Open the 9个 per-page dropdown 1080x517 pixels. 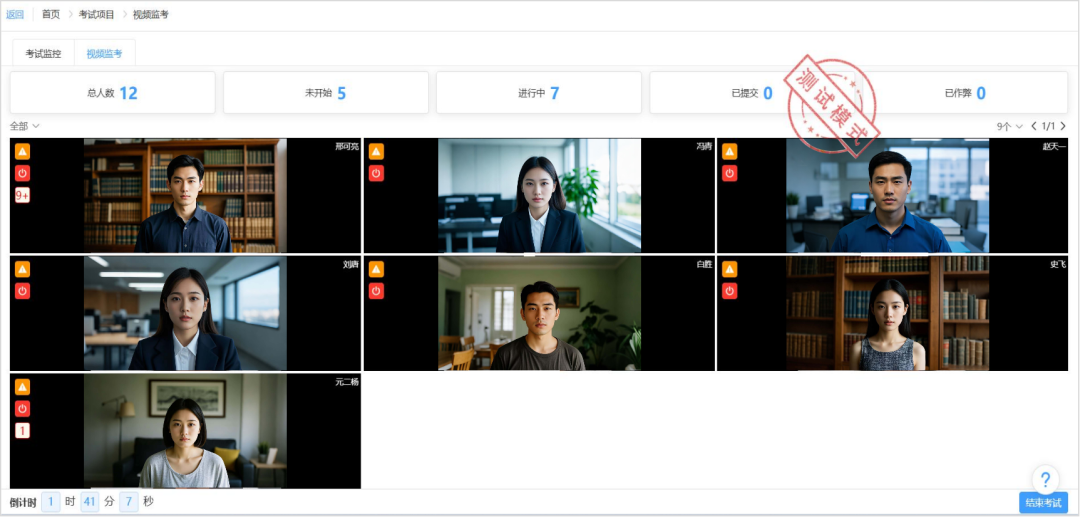(1009, 126)
